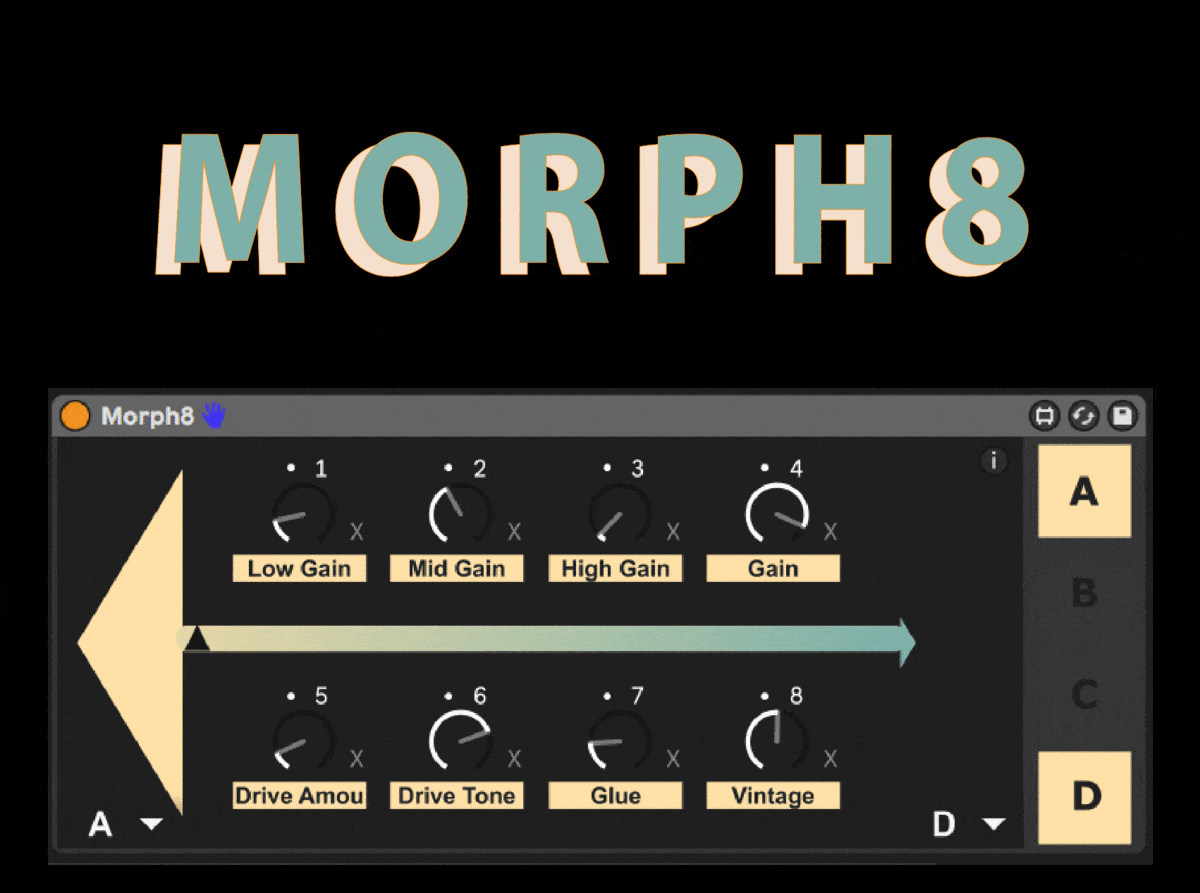The height and width of the screenshot is (893, 1200).
Task: Click the X beside Vintage knob
Action: (x=830, y=759)
